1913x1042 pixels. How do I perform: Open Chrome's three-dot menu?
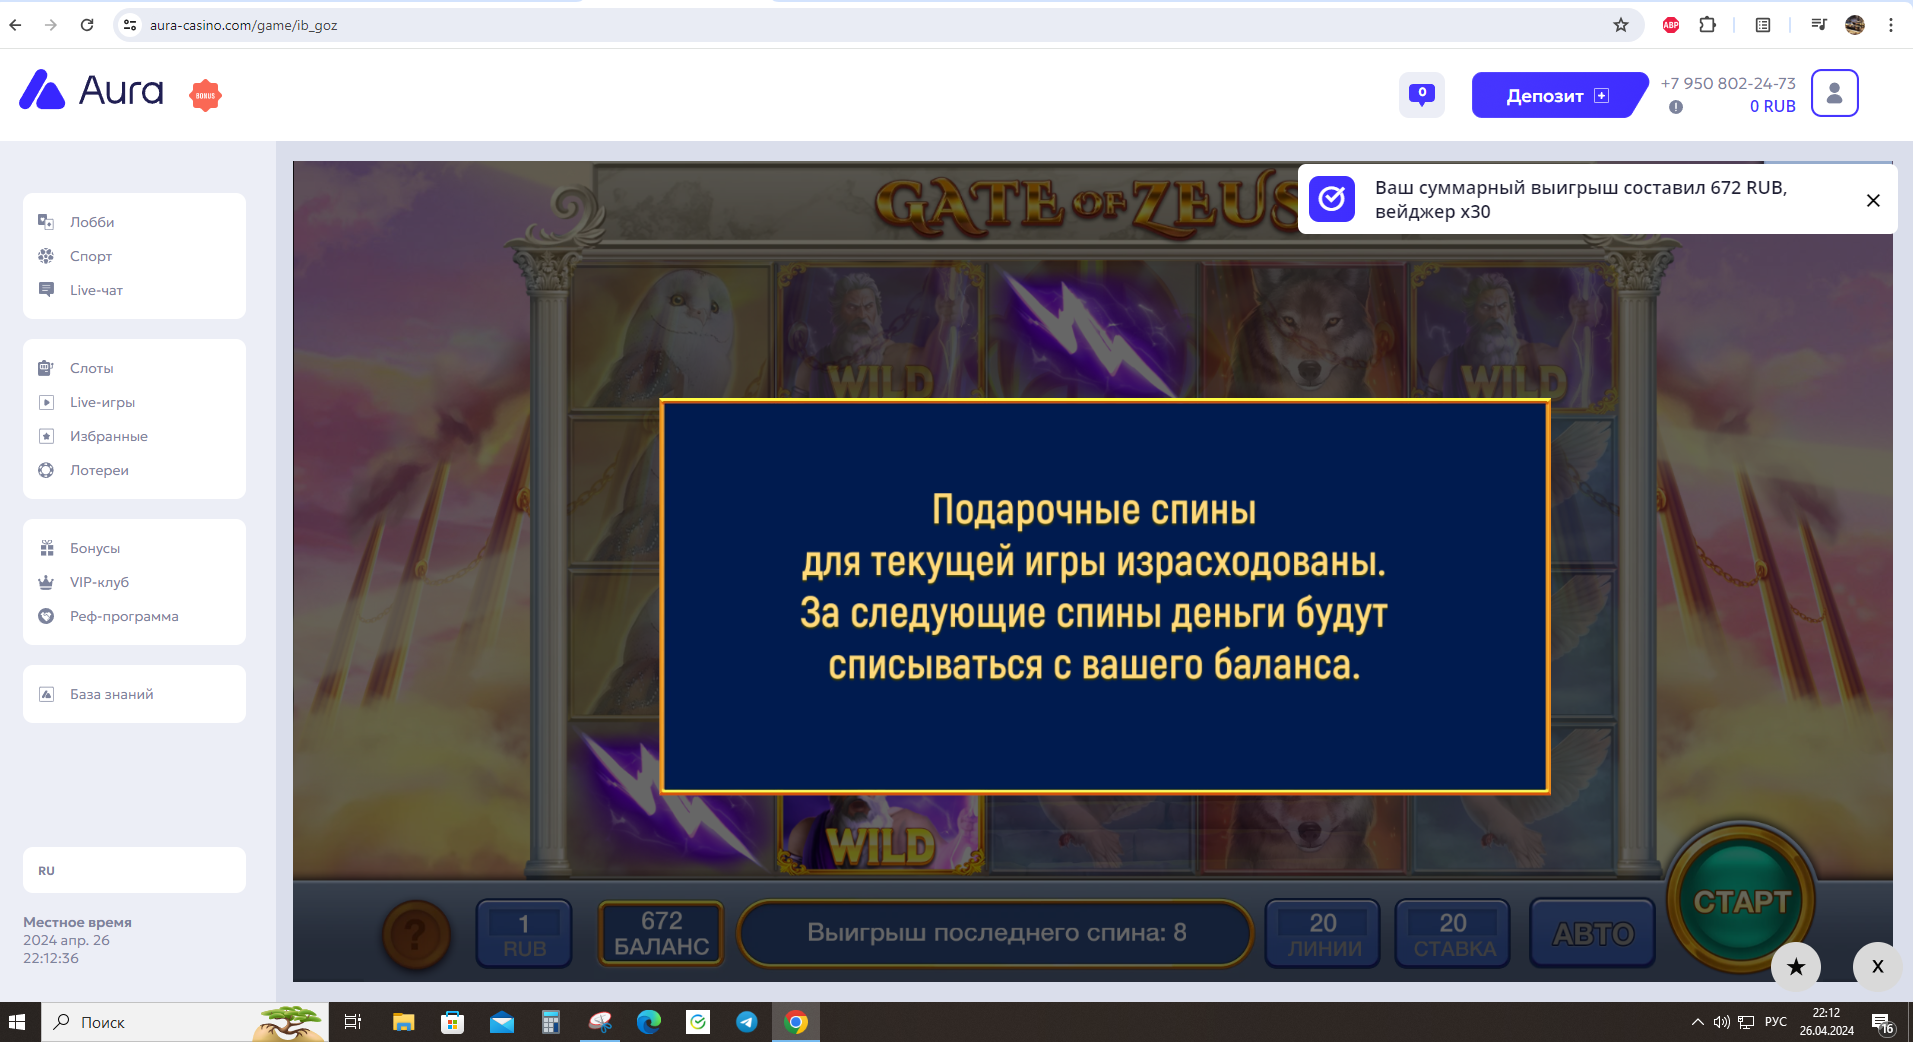coord(1891,25)
